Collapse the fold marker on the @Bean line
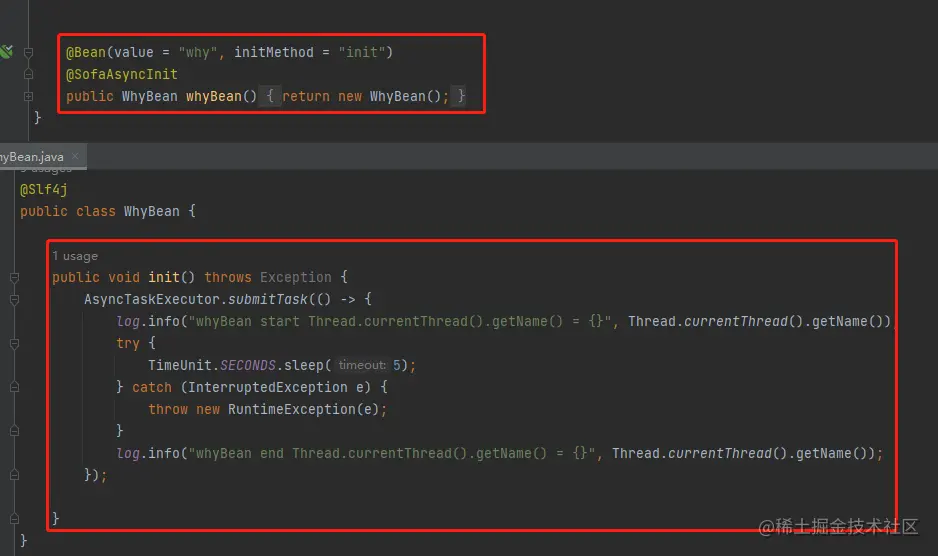 click(x=28, y=53)
